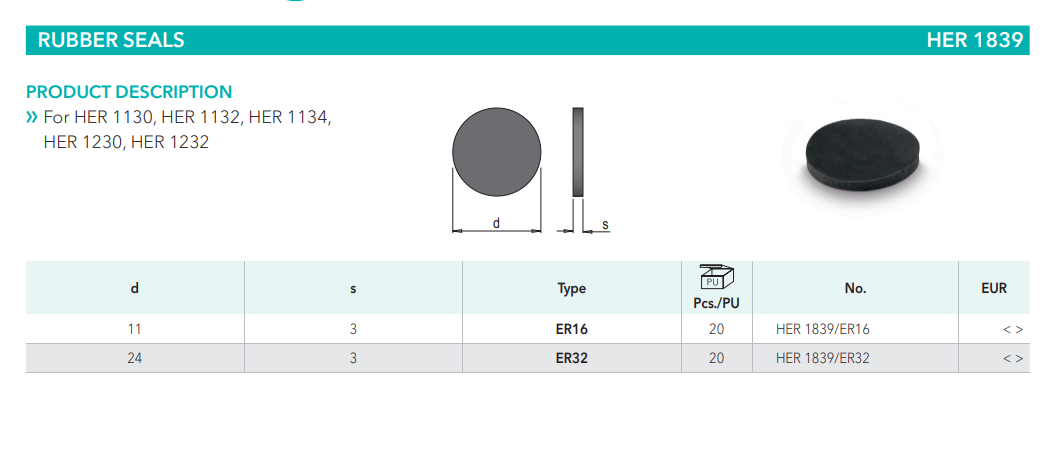Click the EUR price placeholder for ER32
The width and height of the screenshot is (1064, 463).
[1012, 358]
